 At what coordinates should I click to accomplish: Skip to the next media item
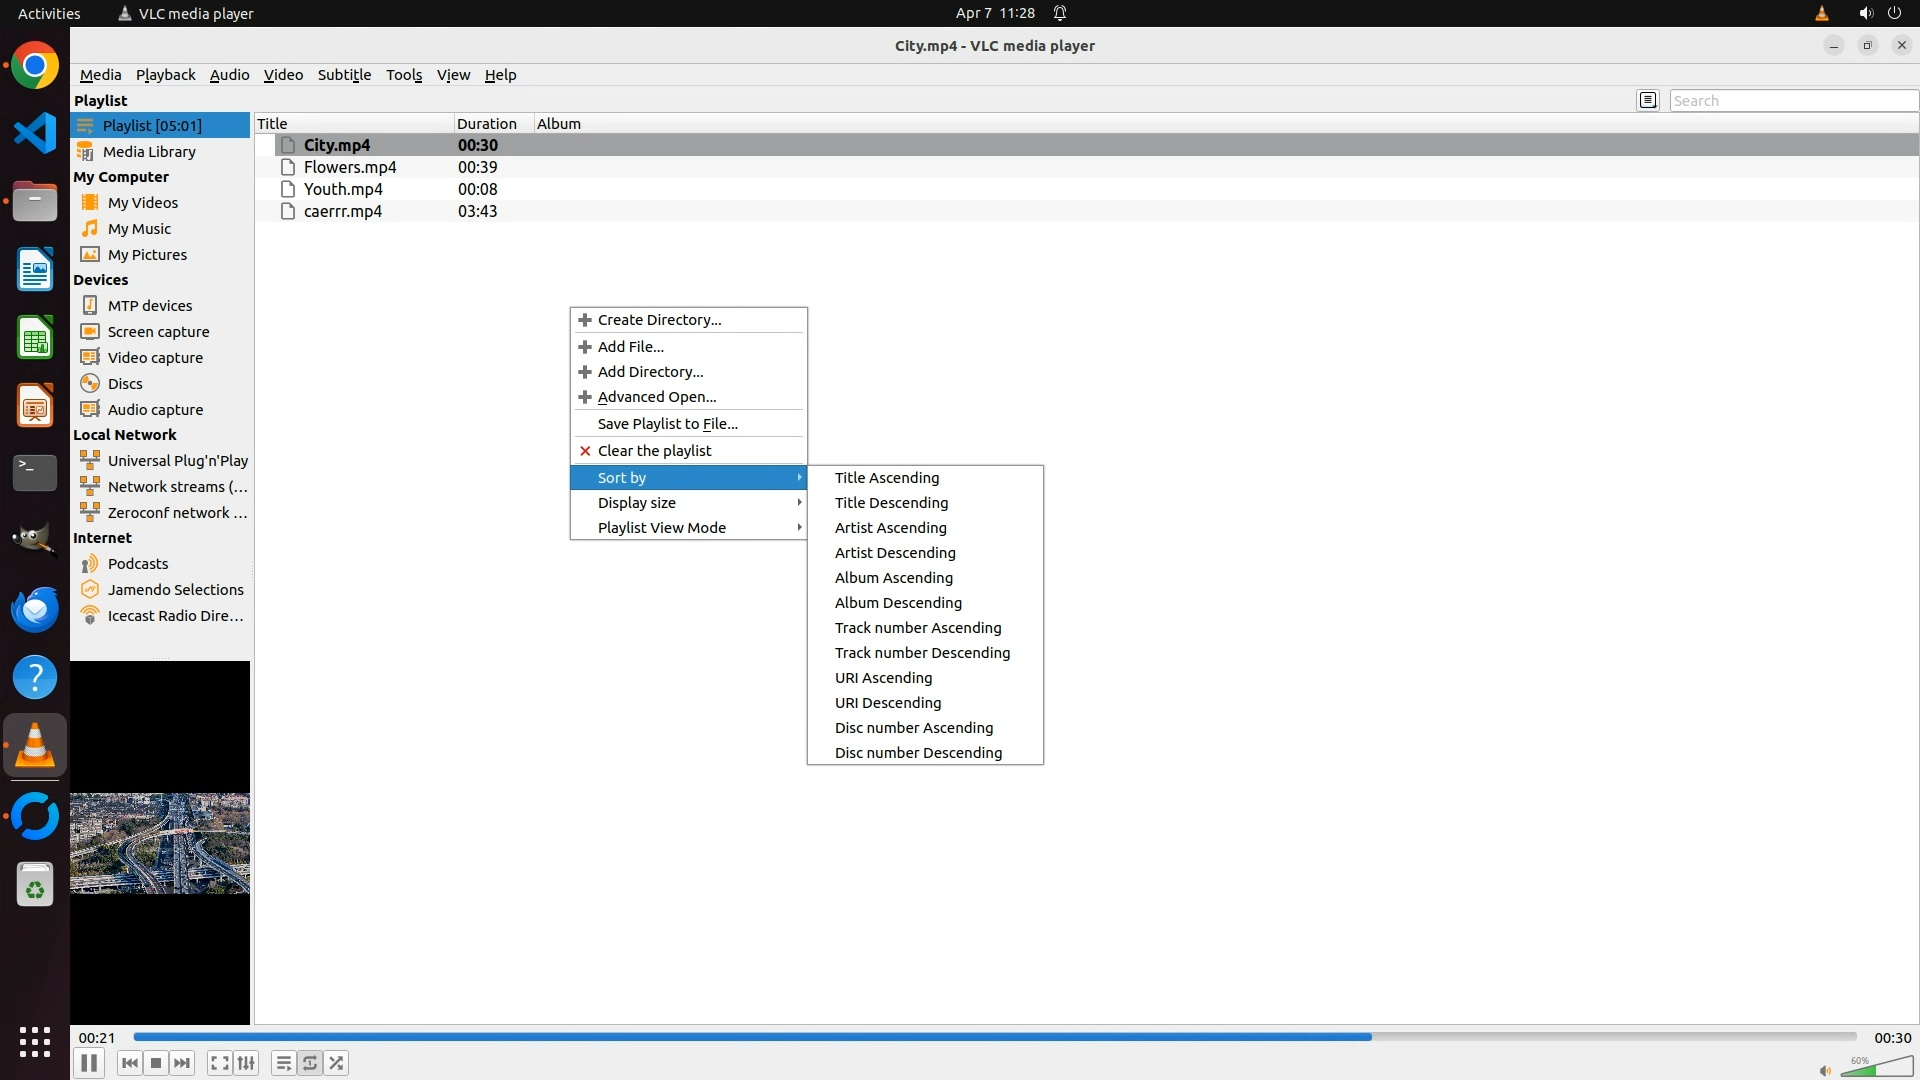(x=182, y=1063)
